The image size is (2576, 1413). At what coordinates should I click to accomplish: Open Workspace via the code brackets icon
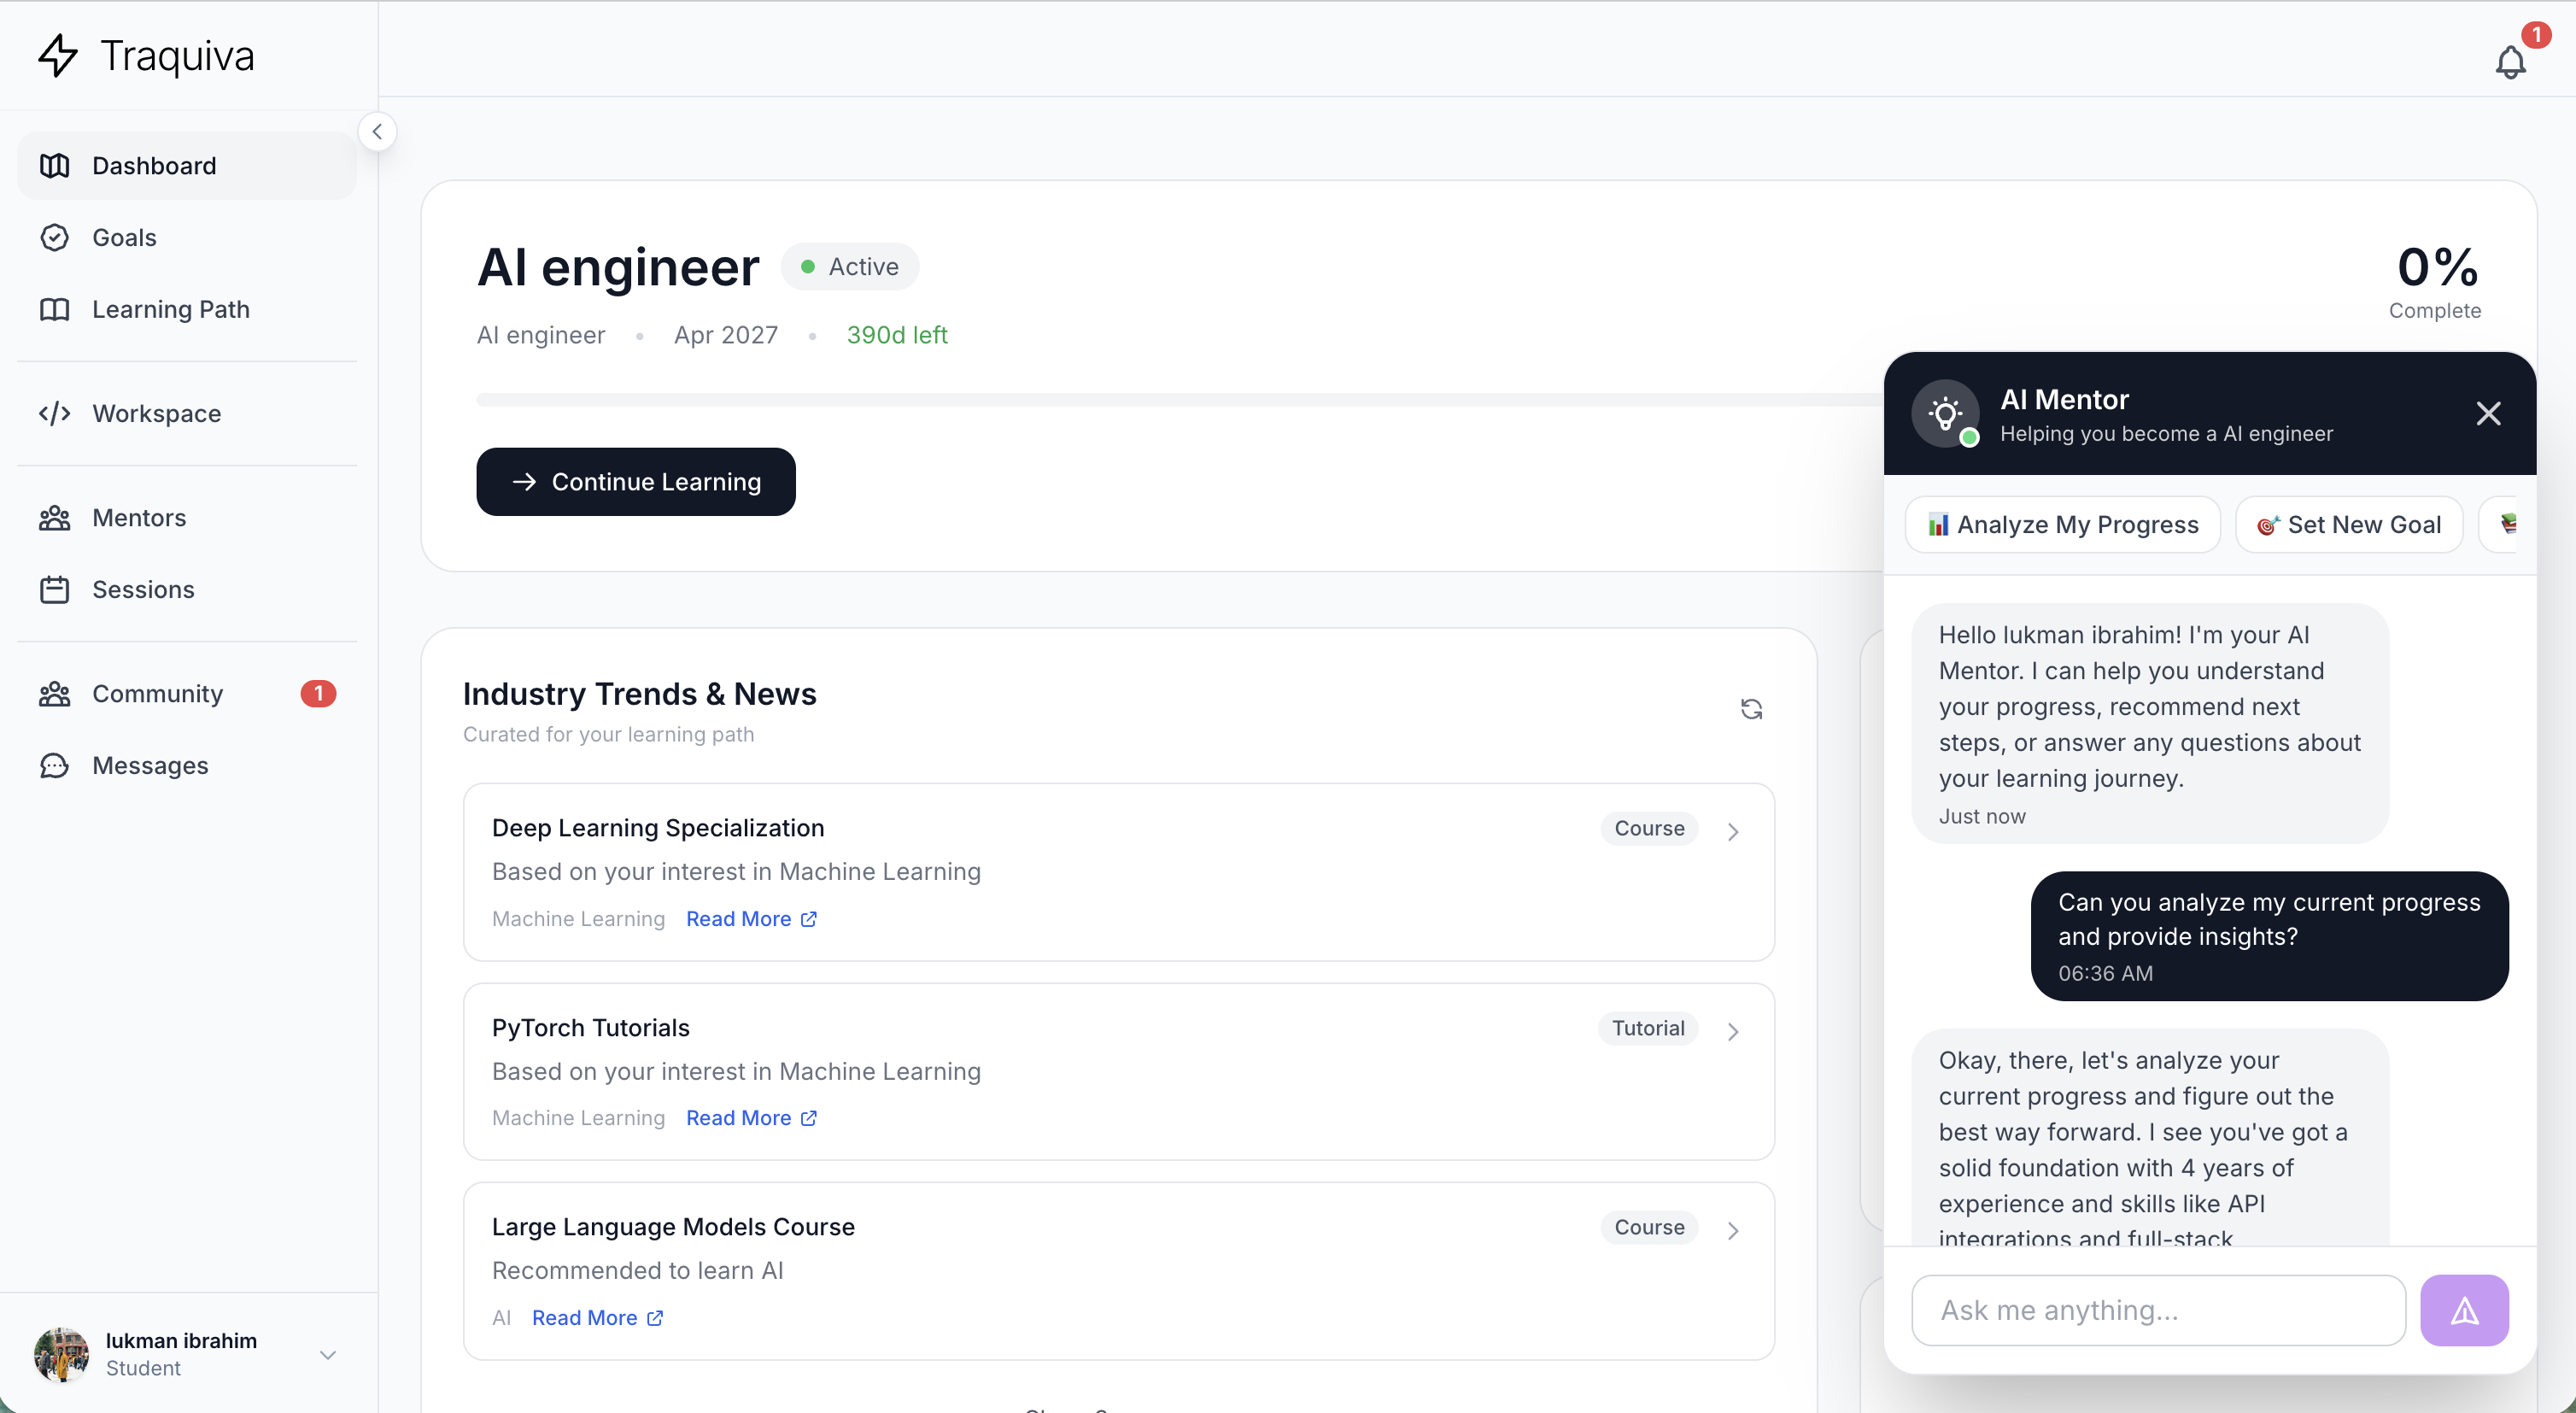55,413
